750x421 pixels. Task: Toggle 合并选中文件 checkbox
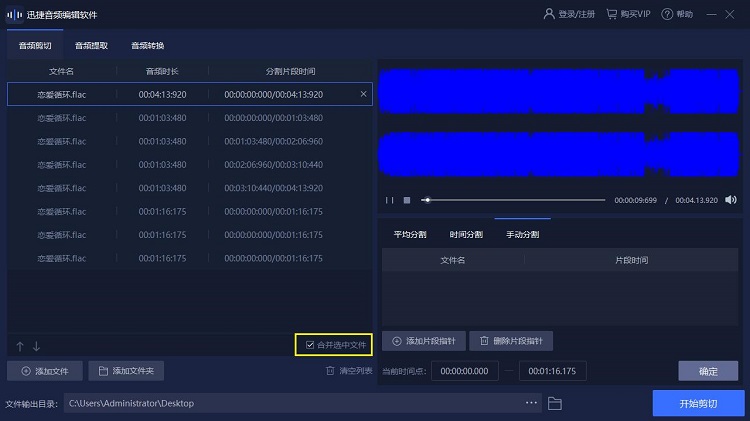tap(311, 345)
